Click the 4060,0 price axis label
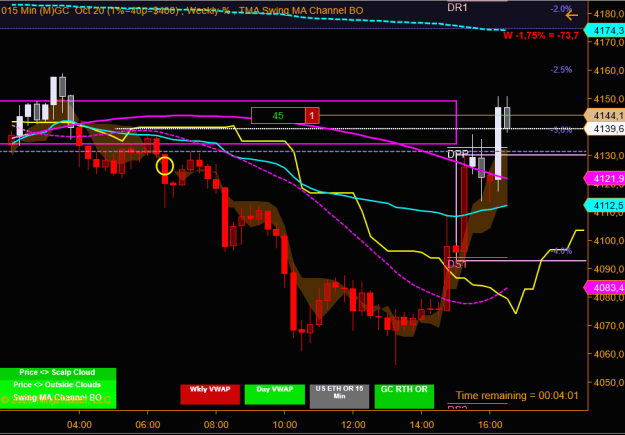This screenshot has width=625, height=435. tap(609, 354)
